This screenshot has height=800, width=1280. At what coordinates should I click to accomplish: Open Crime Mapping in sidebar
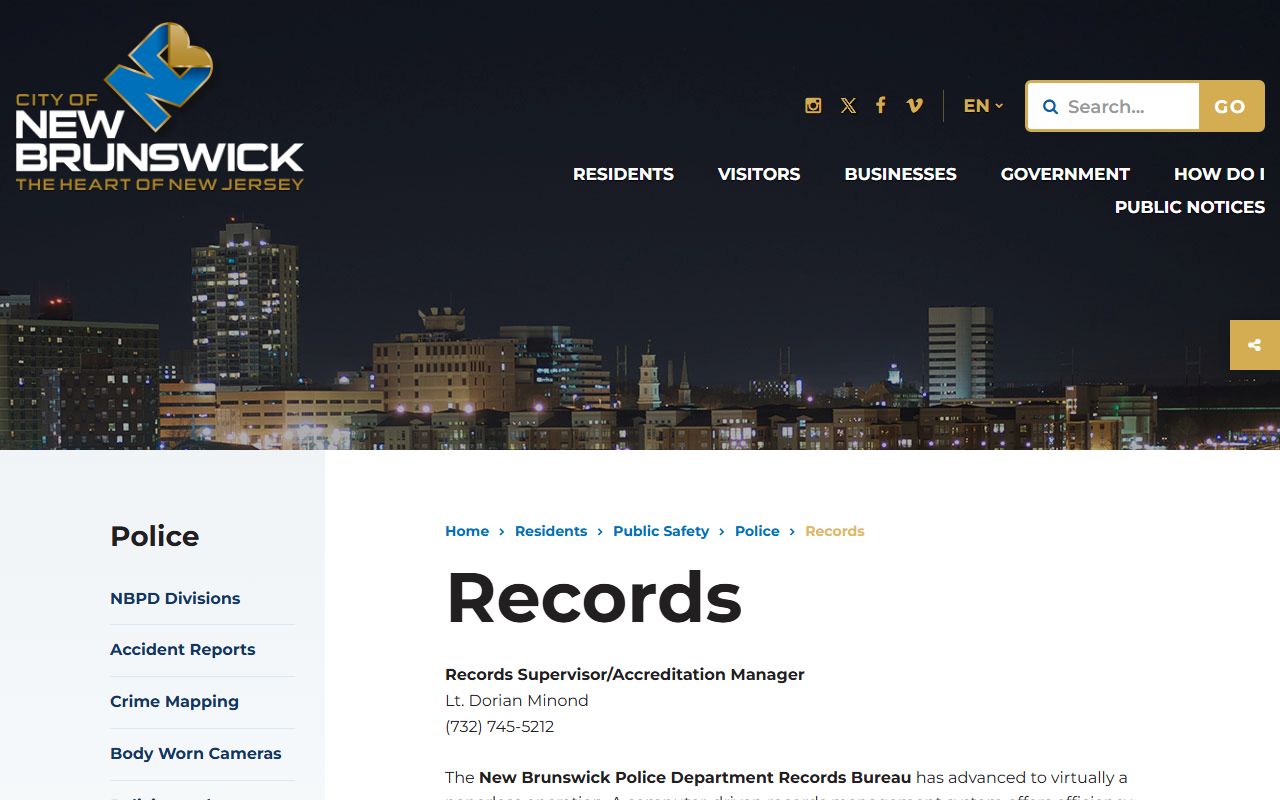click(x=174, y=701)
